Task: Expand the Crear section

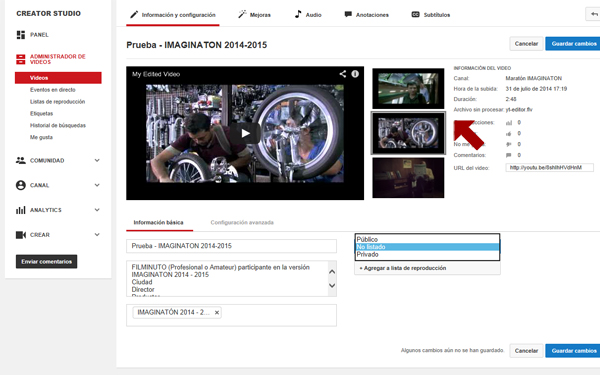Action: pos(97,235)
